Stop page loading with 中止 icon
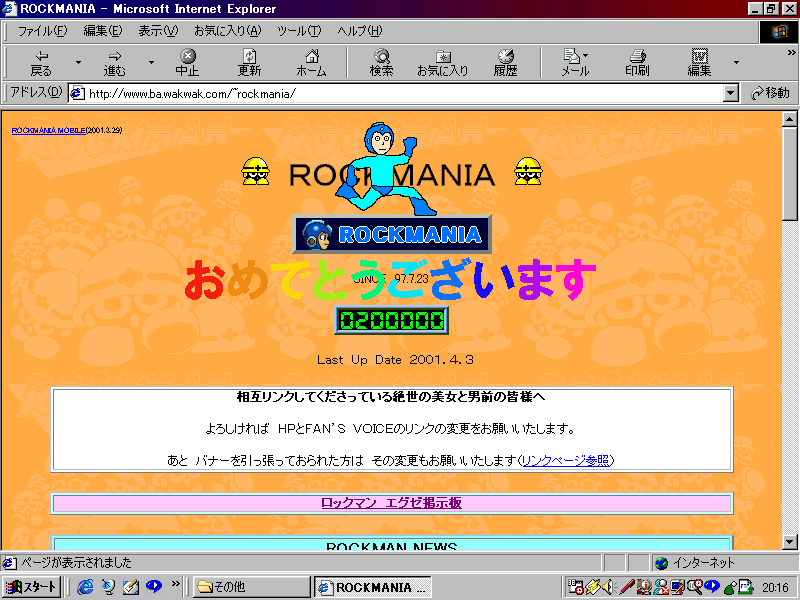800x600 pixels. coord(187,62)
